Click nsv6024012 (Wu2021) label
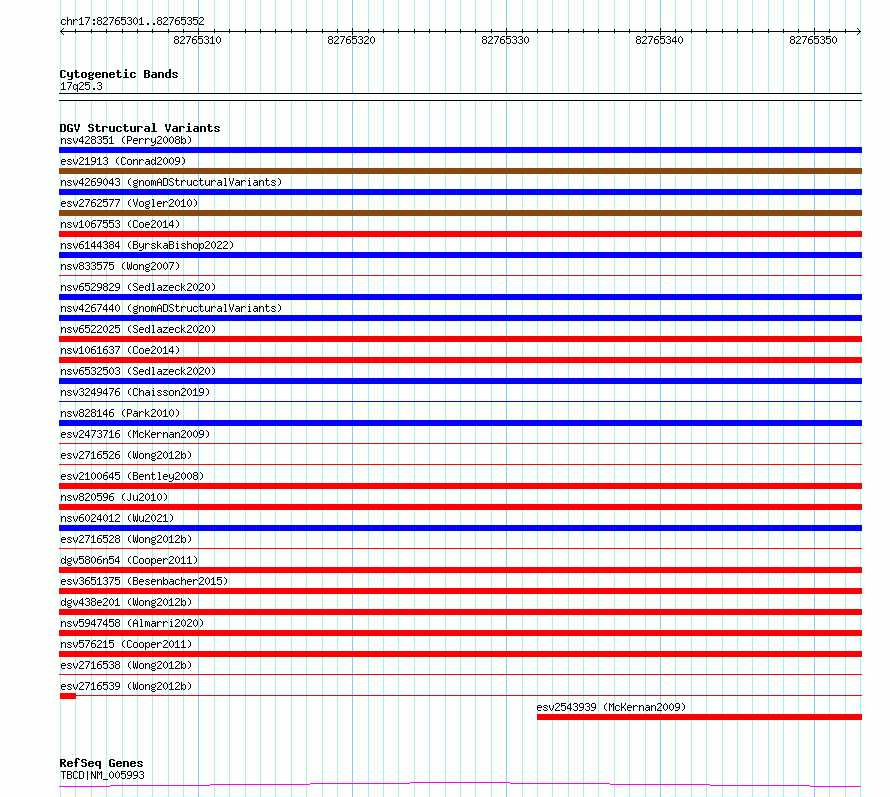The height and width of the screenshot is (797, 890). [x=117, y=518]
